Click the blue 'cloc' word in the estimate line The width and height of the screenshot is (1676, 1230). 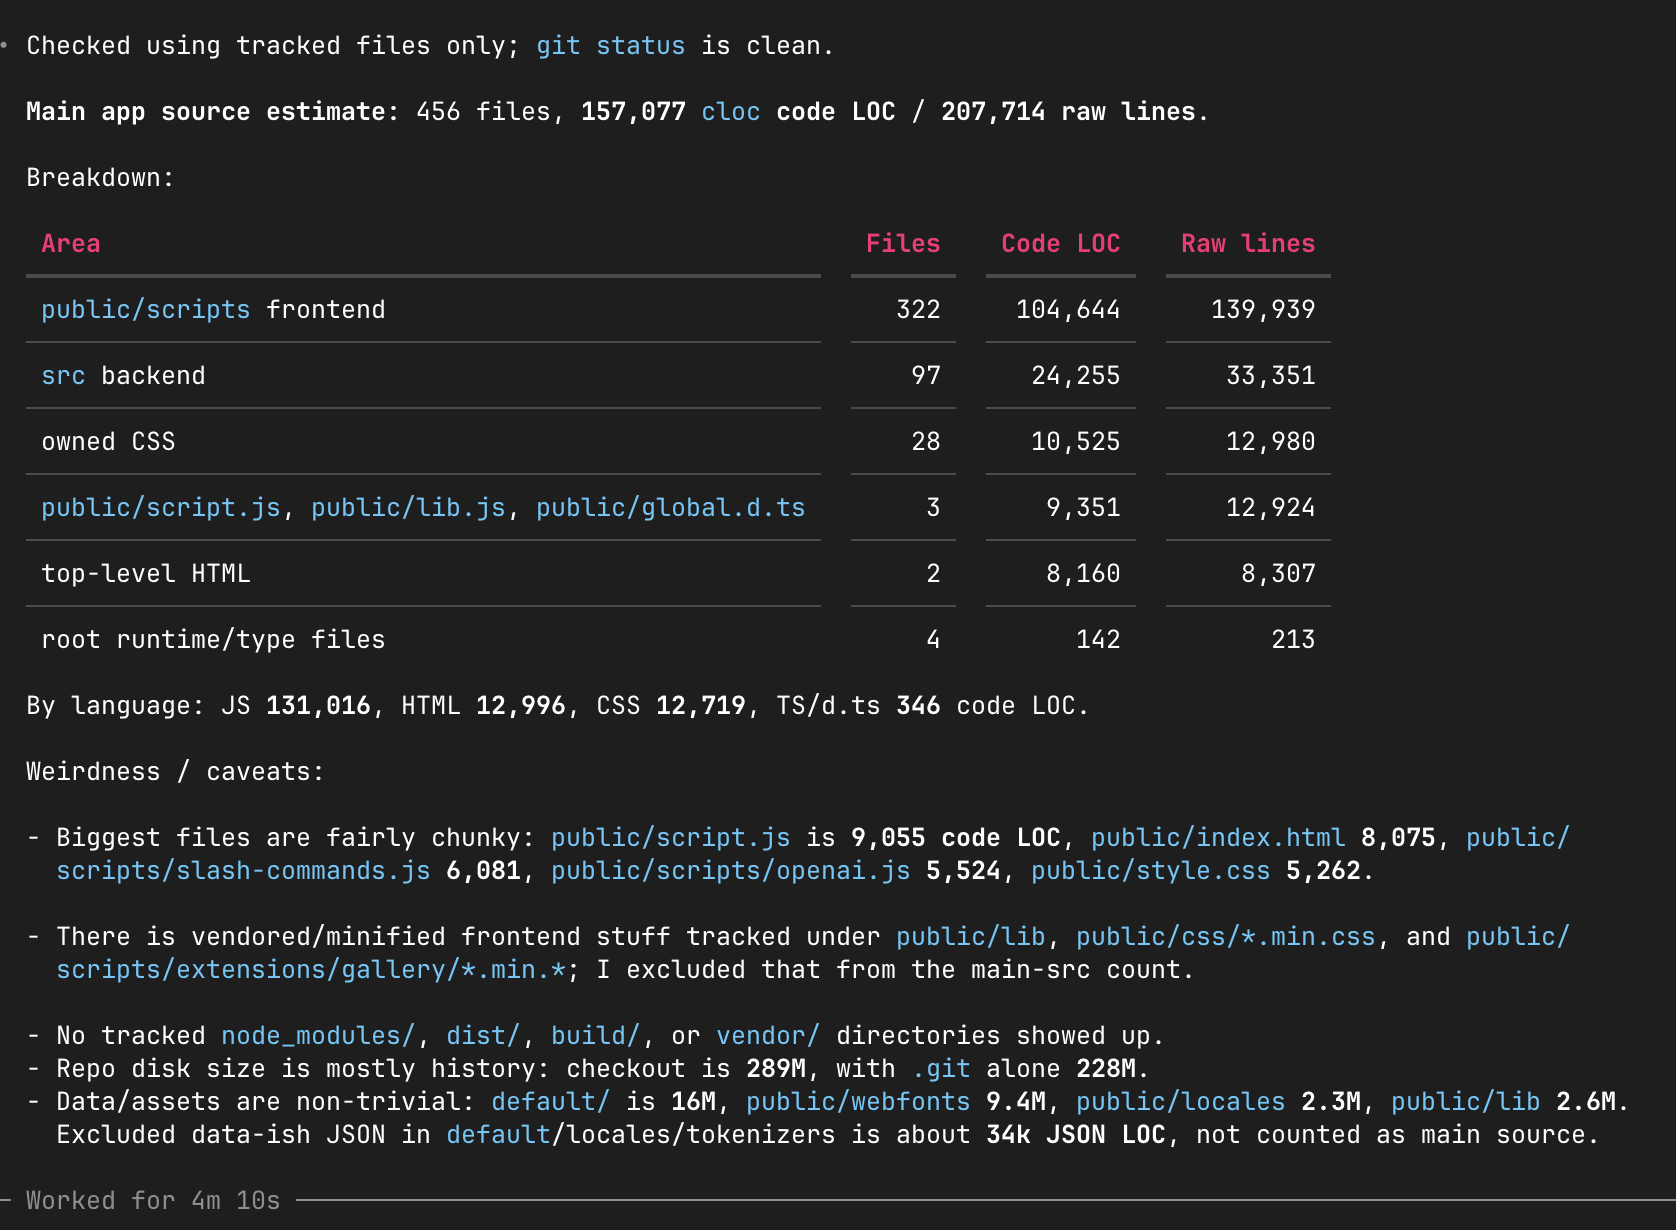tap(731, 112)
